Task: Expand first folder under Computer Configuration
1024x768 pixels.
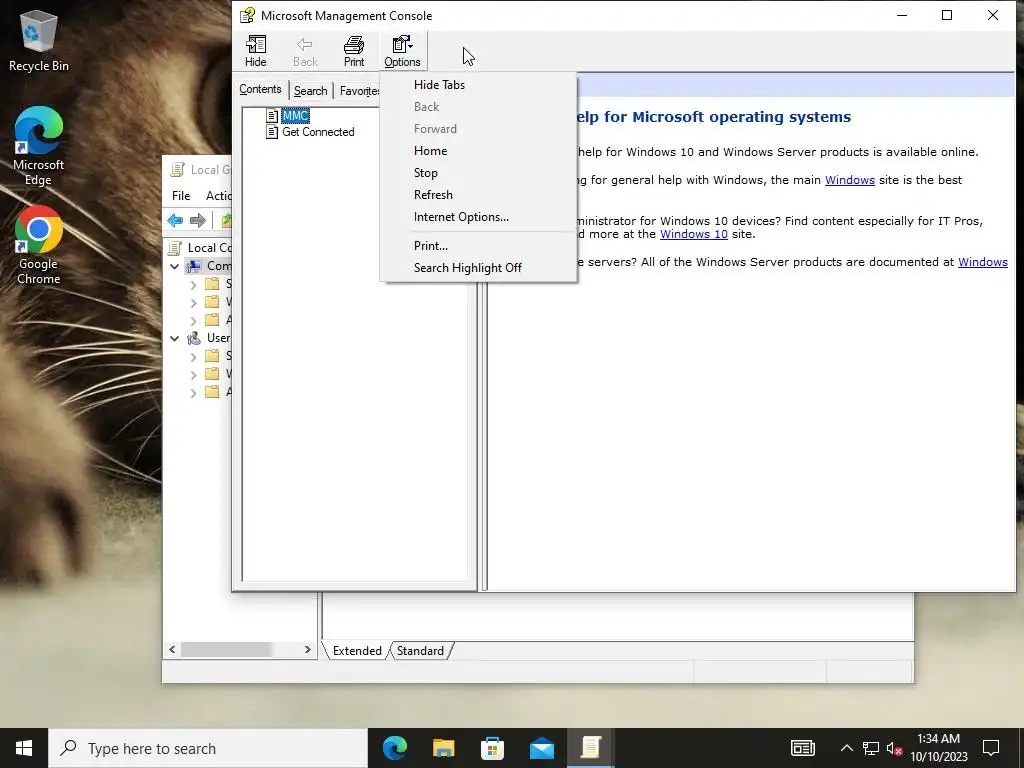Action: click(193, 285)
